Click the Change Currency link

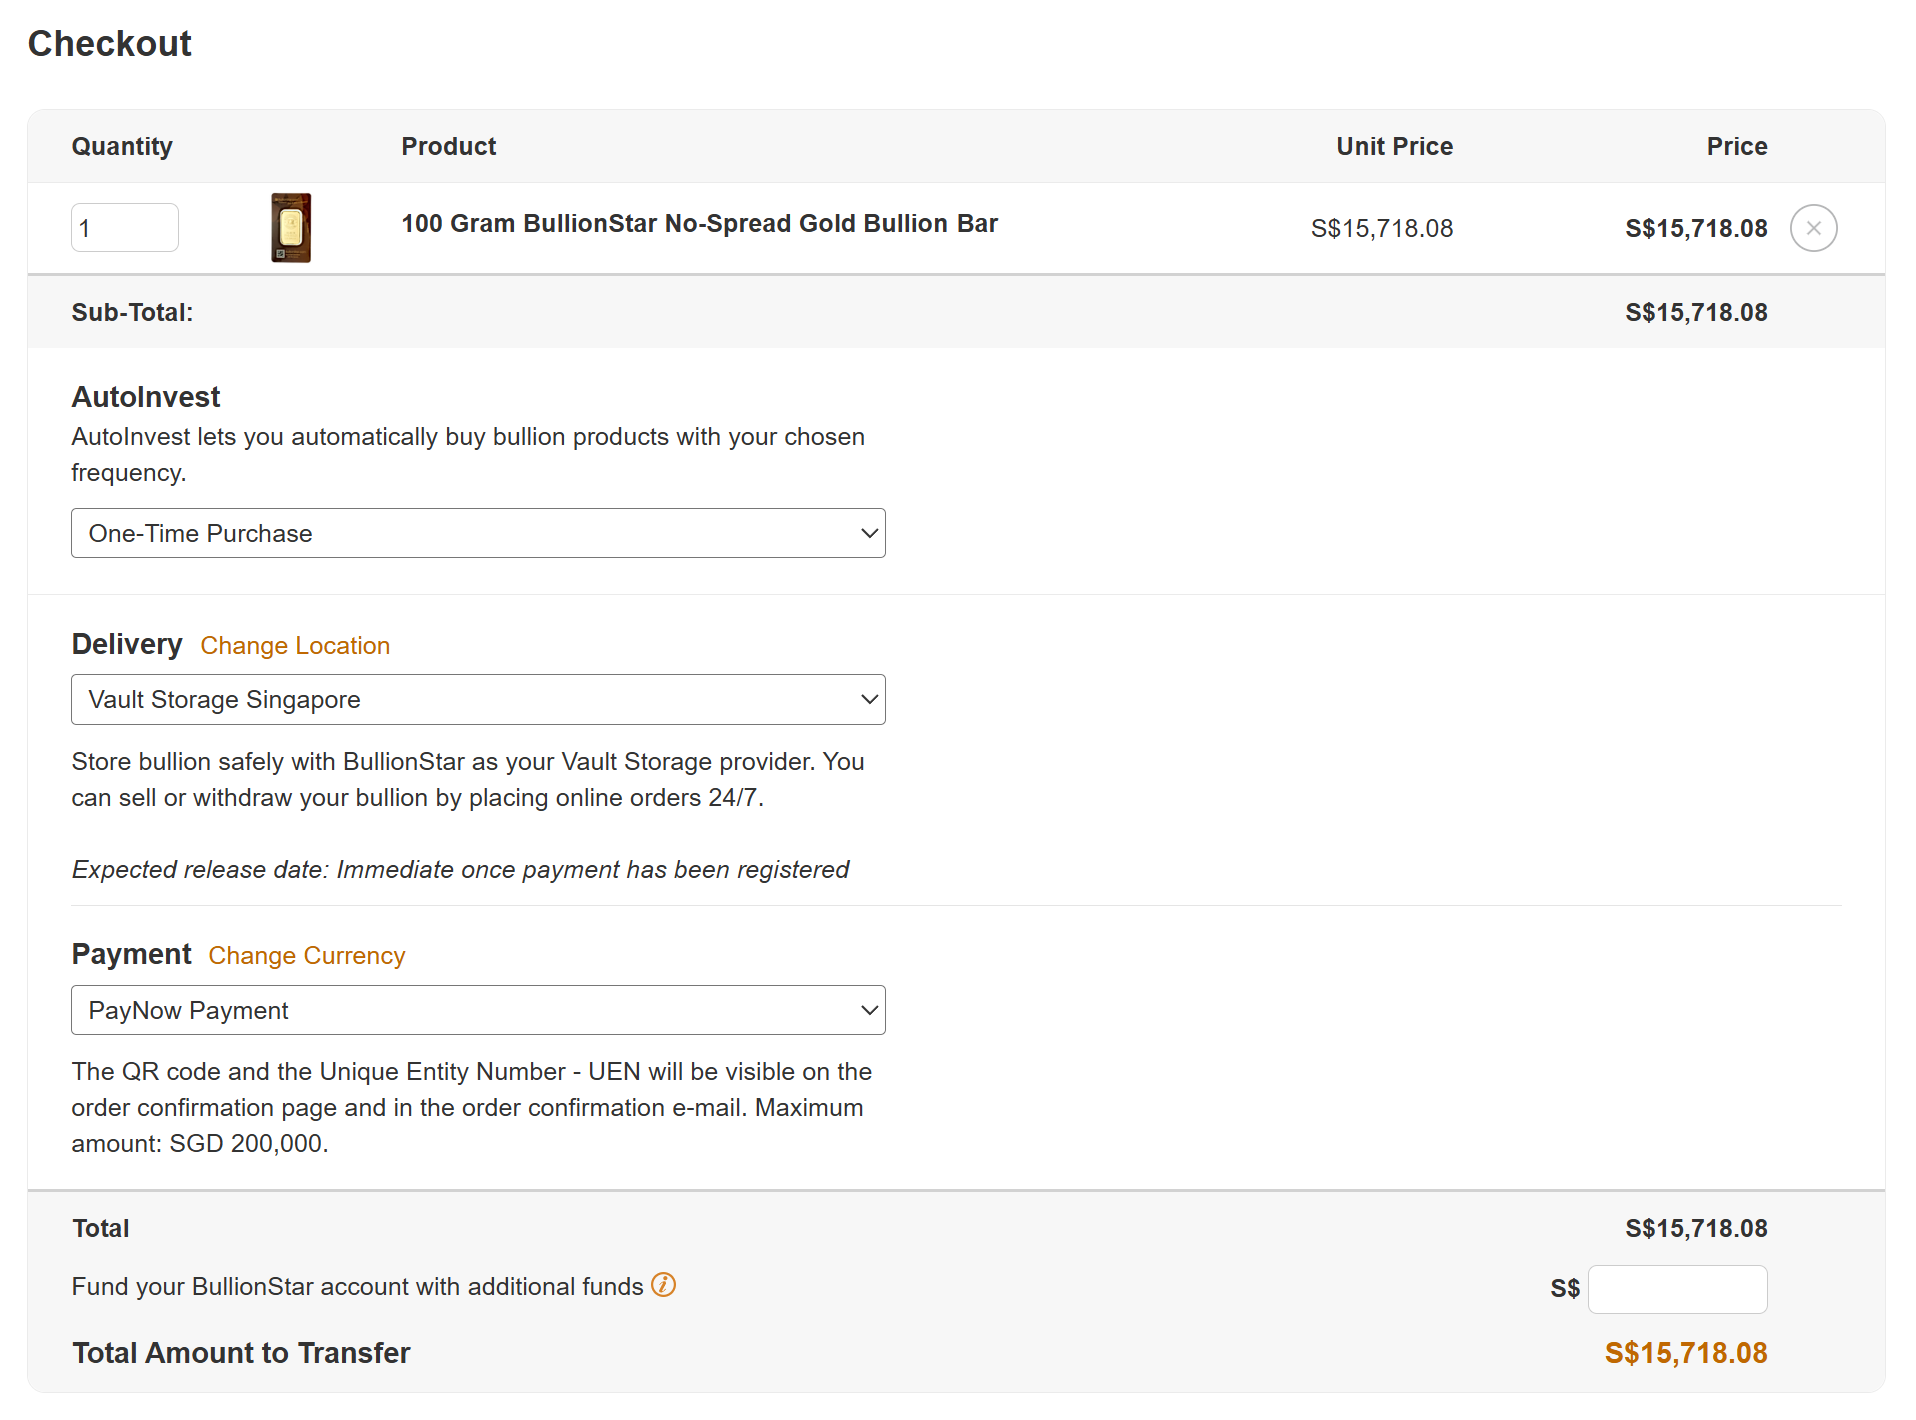point(307,956)
